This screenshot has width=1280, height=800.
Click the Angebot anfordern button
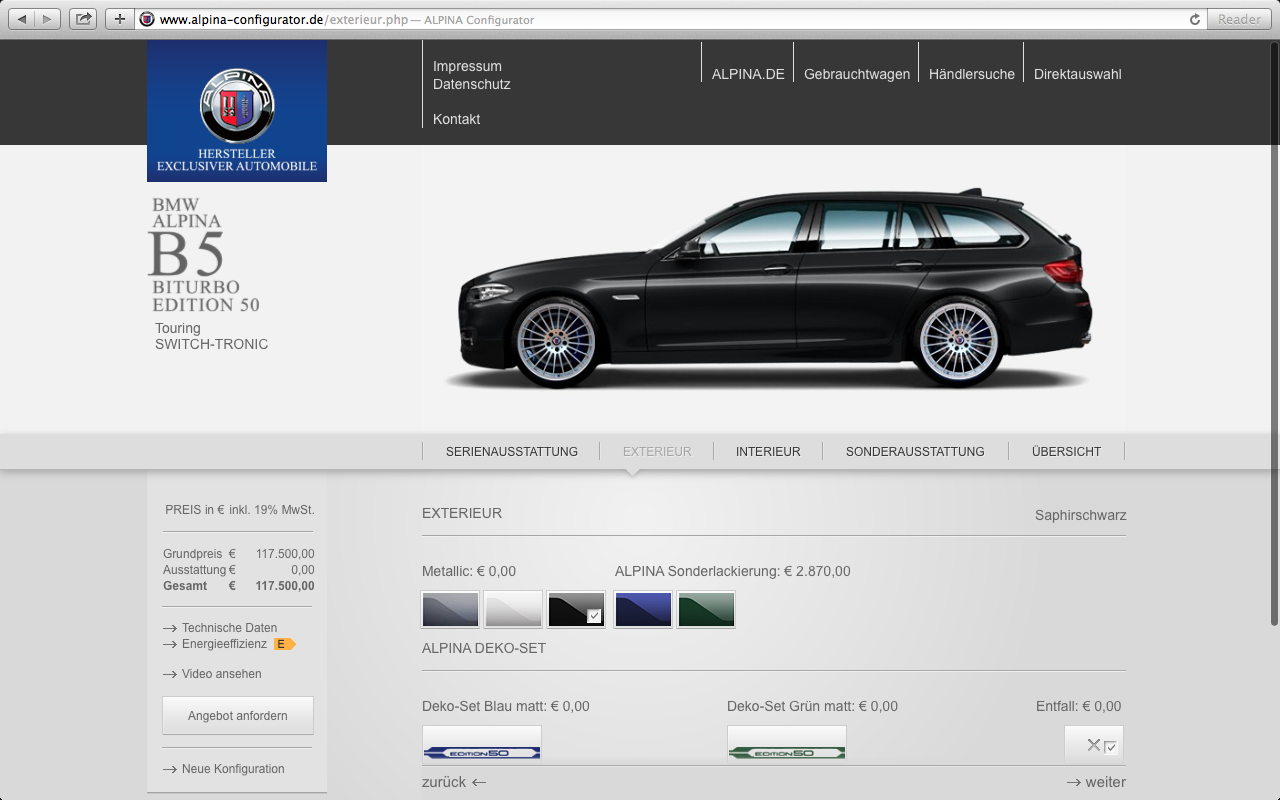[238, 716]
